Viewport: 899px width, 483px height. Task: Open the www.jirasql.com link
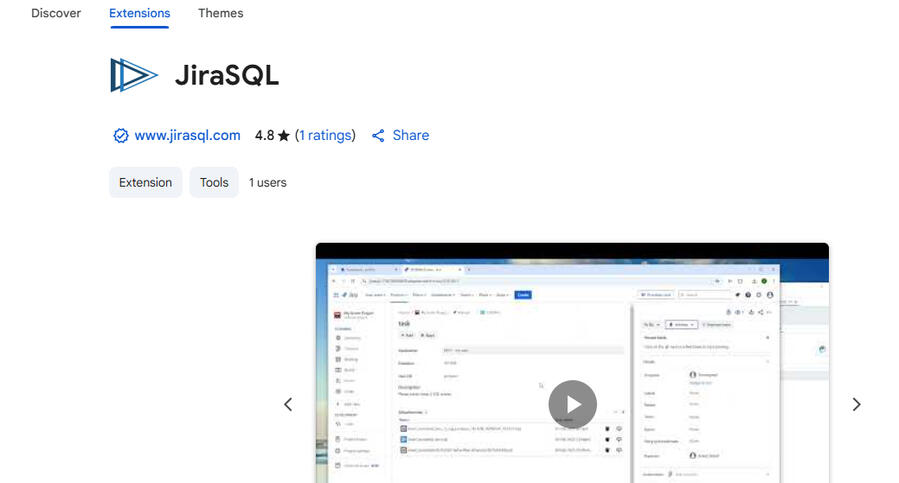(187, 135)
